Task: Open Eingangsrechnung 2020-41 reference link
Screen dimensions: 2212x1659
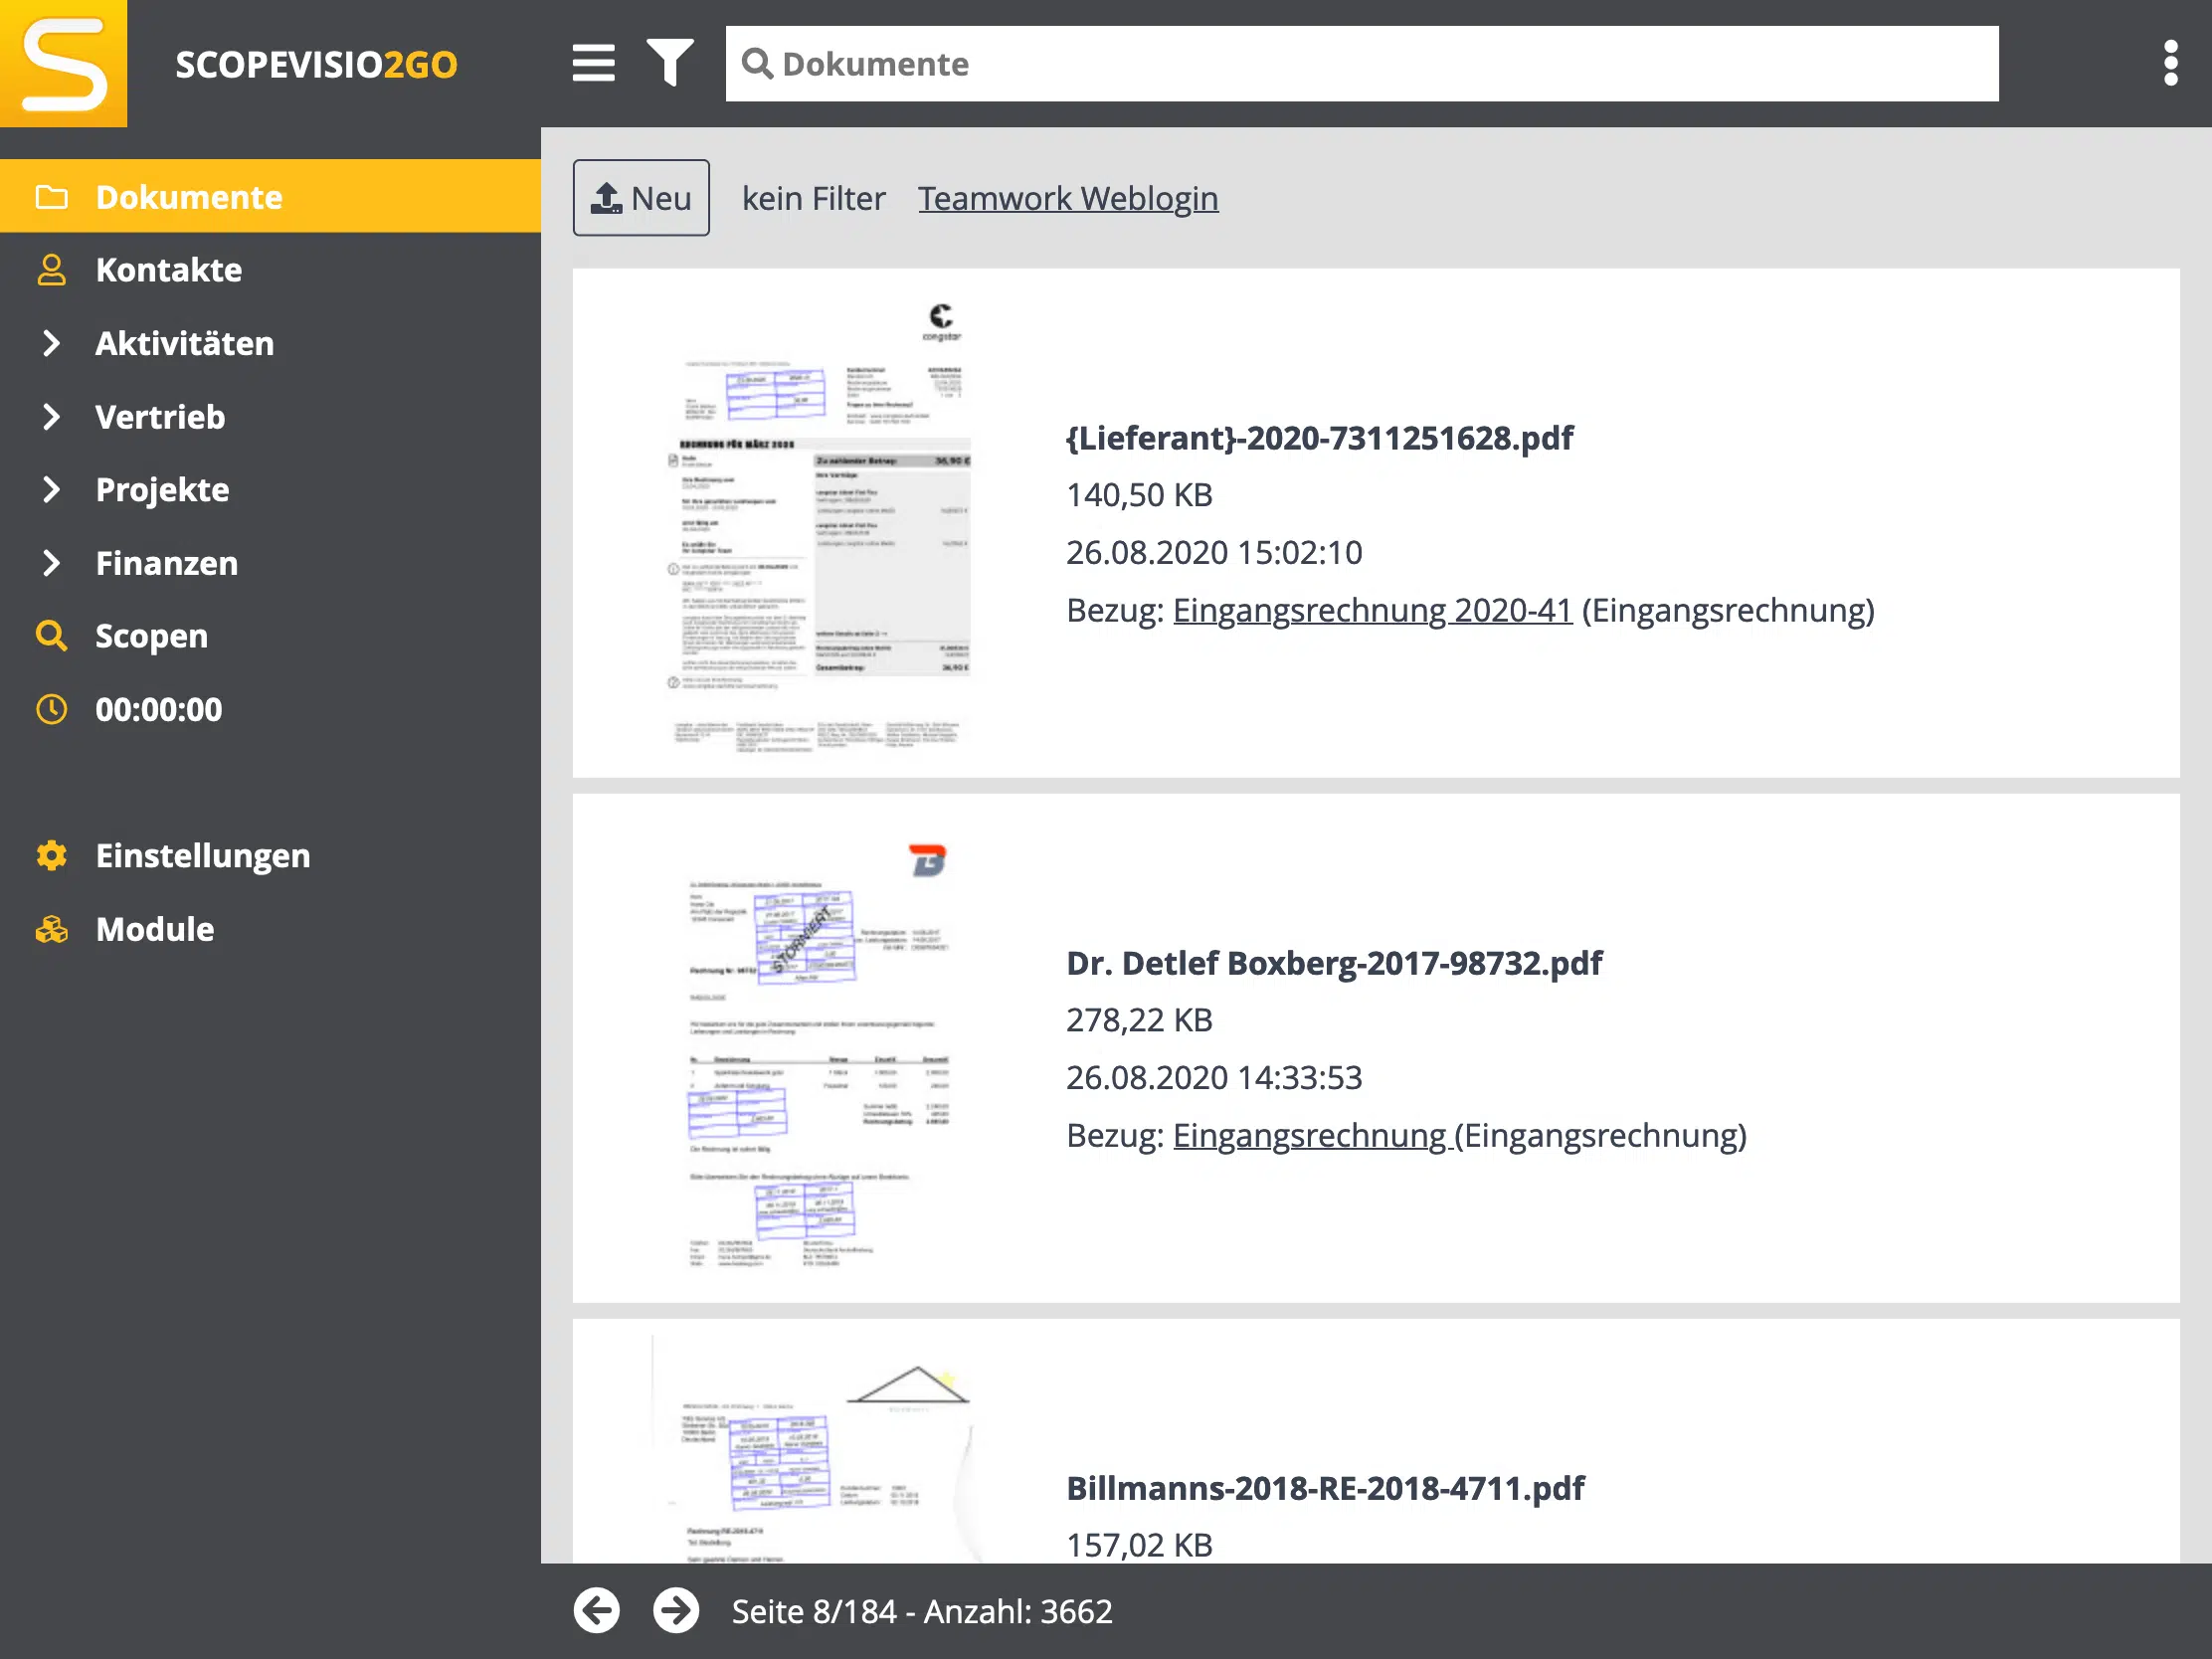Action: pos(1372,610)
